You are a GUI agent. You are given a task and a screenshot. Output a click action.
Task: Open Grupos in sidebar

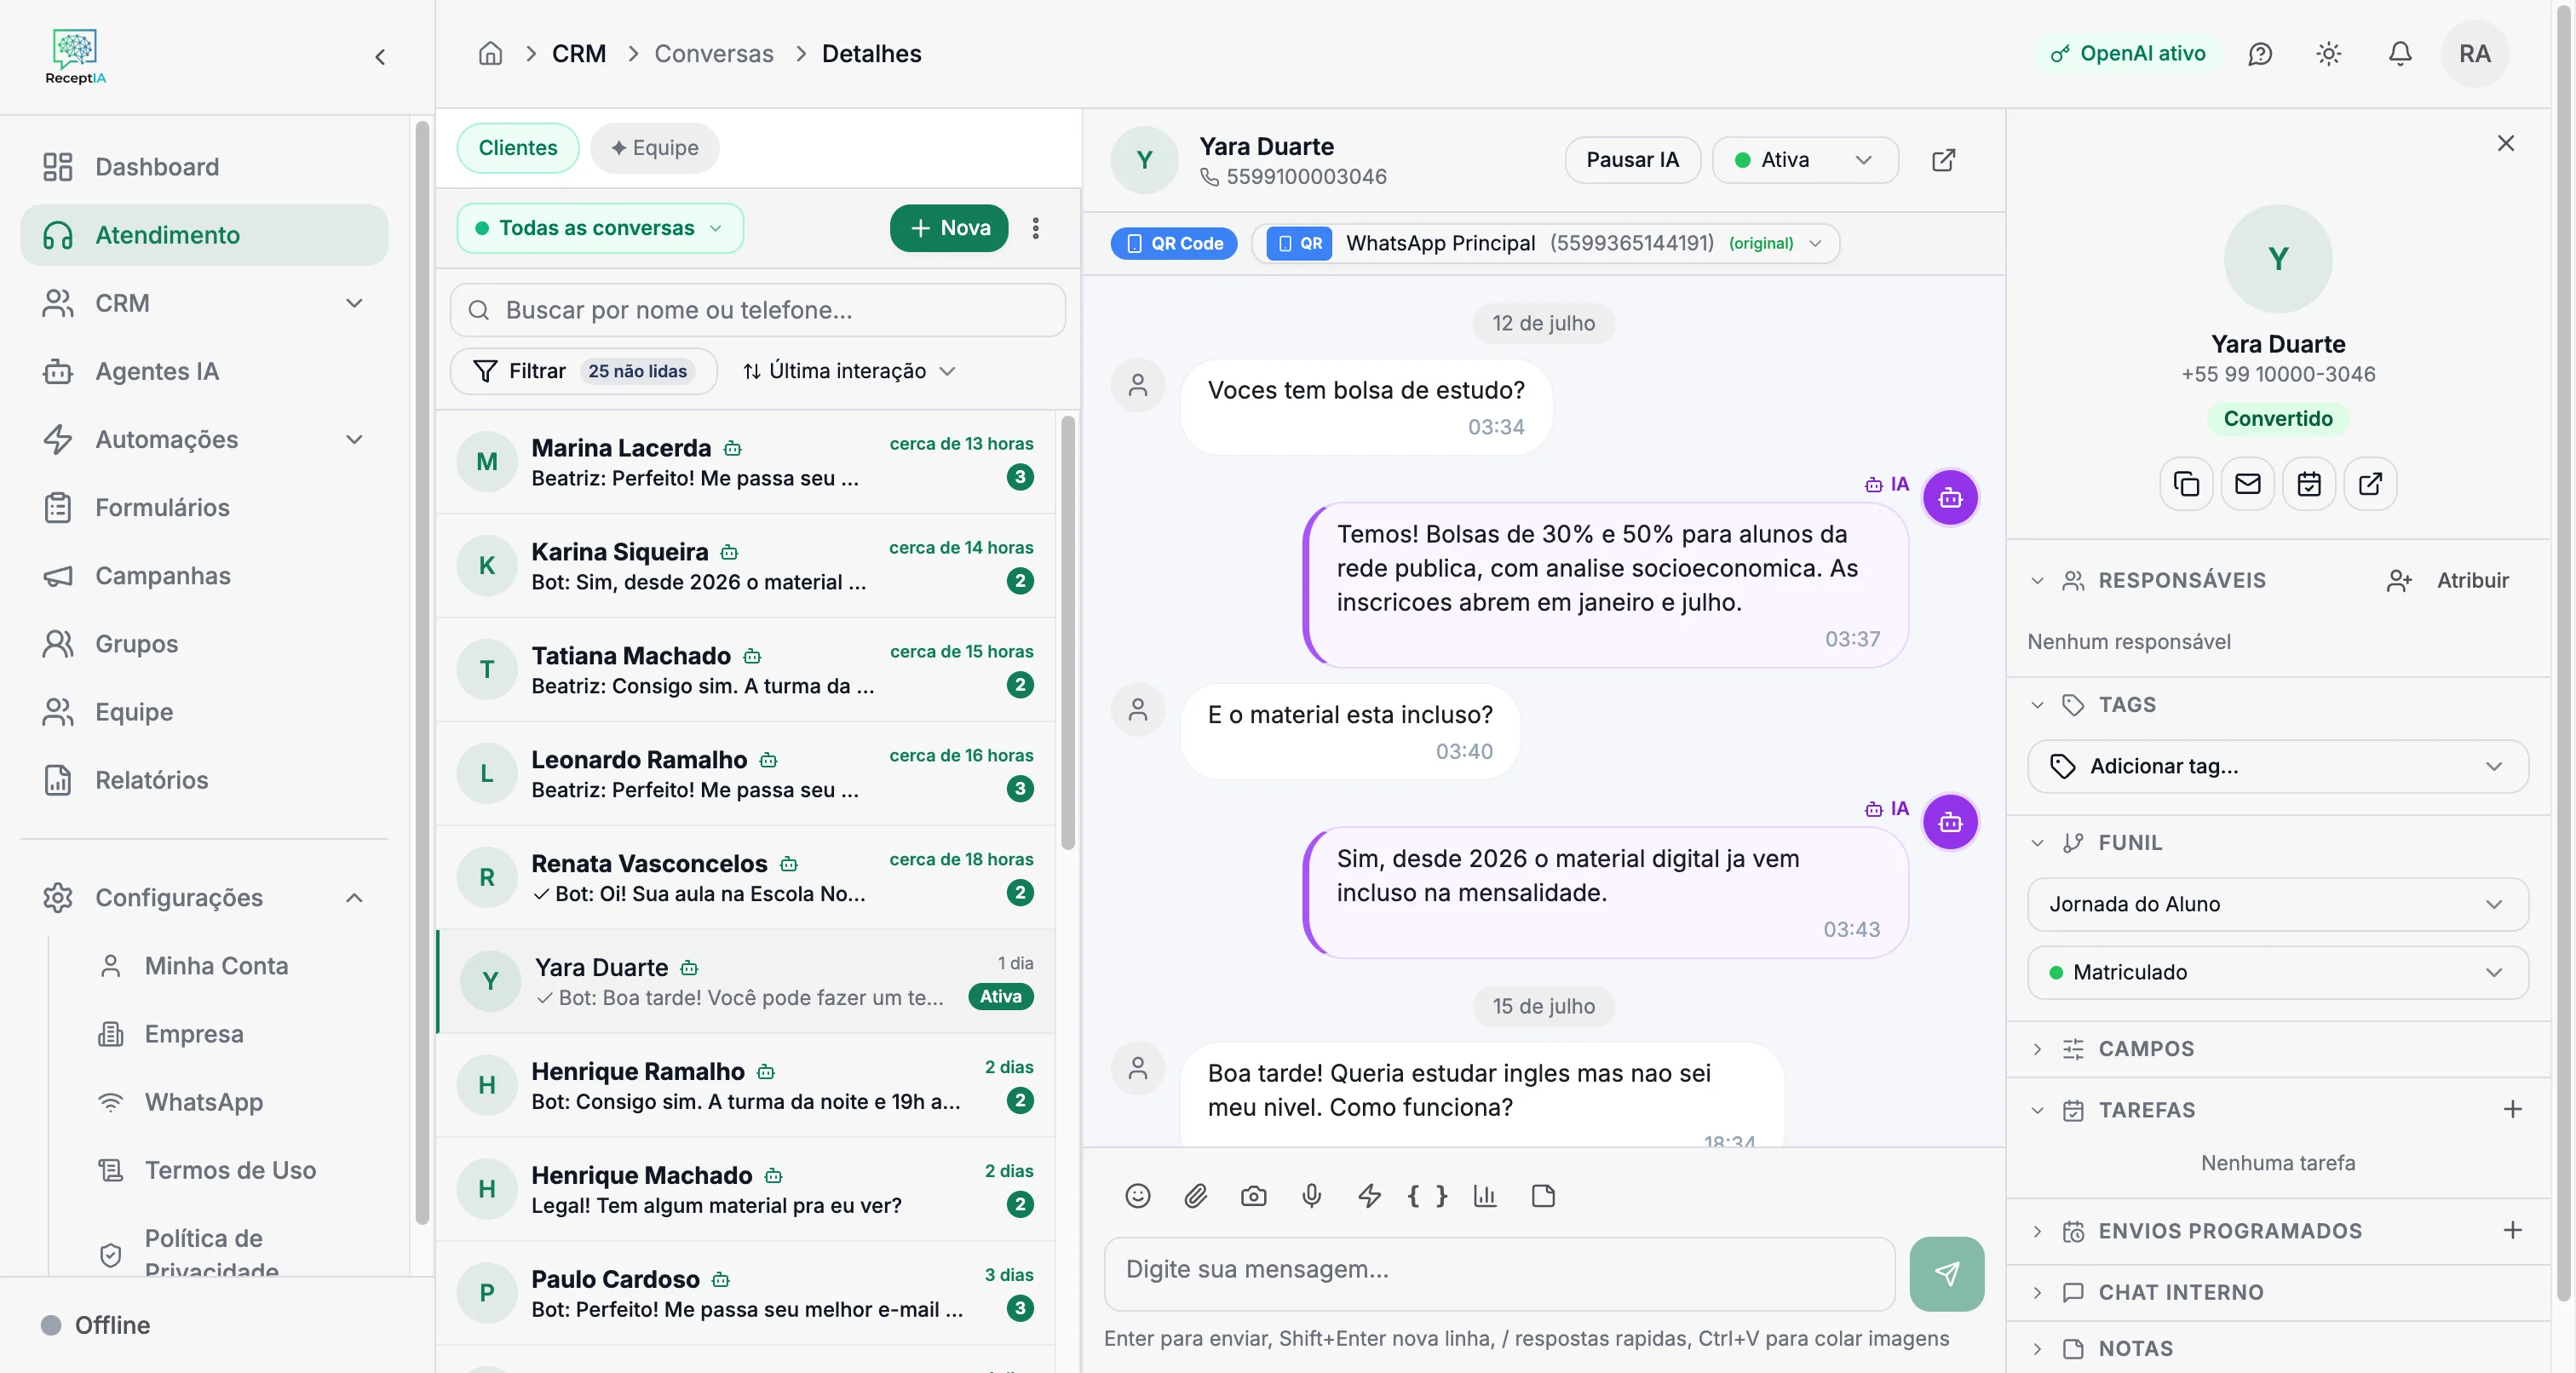tap(204, 644)
